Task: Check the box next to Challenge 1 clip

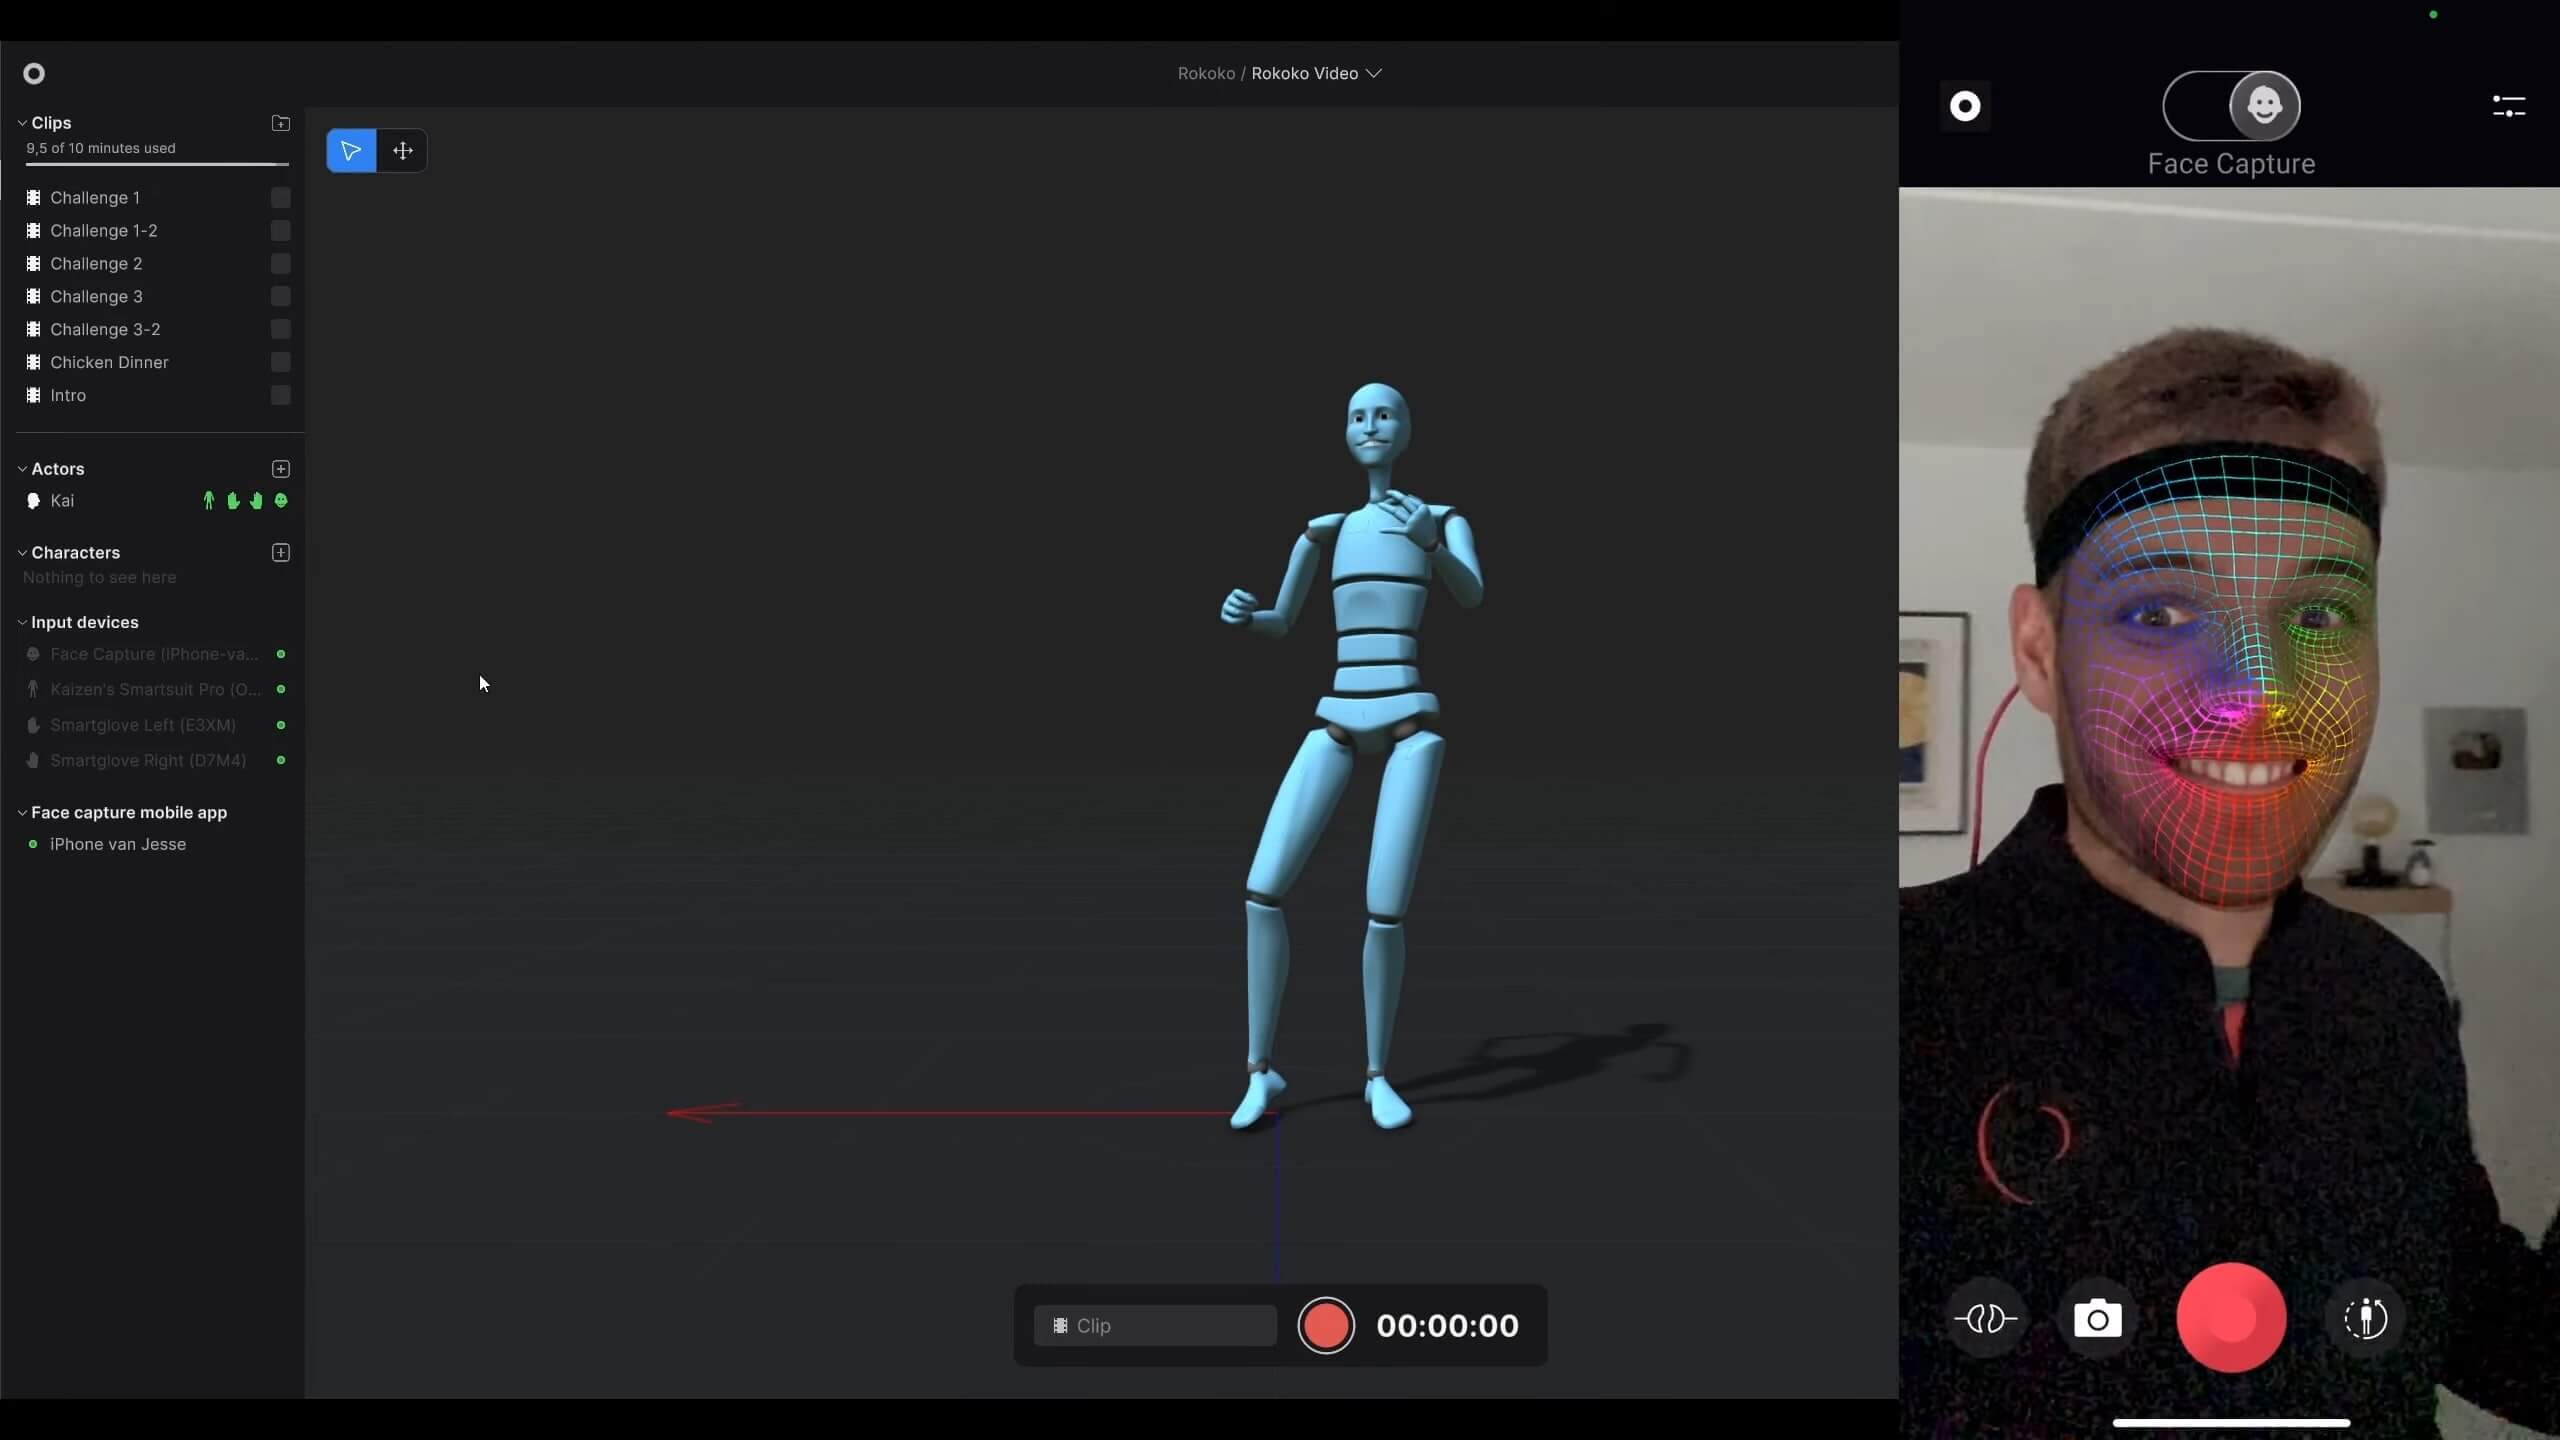Action: 280,198
